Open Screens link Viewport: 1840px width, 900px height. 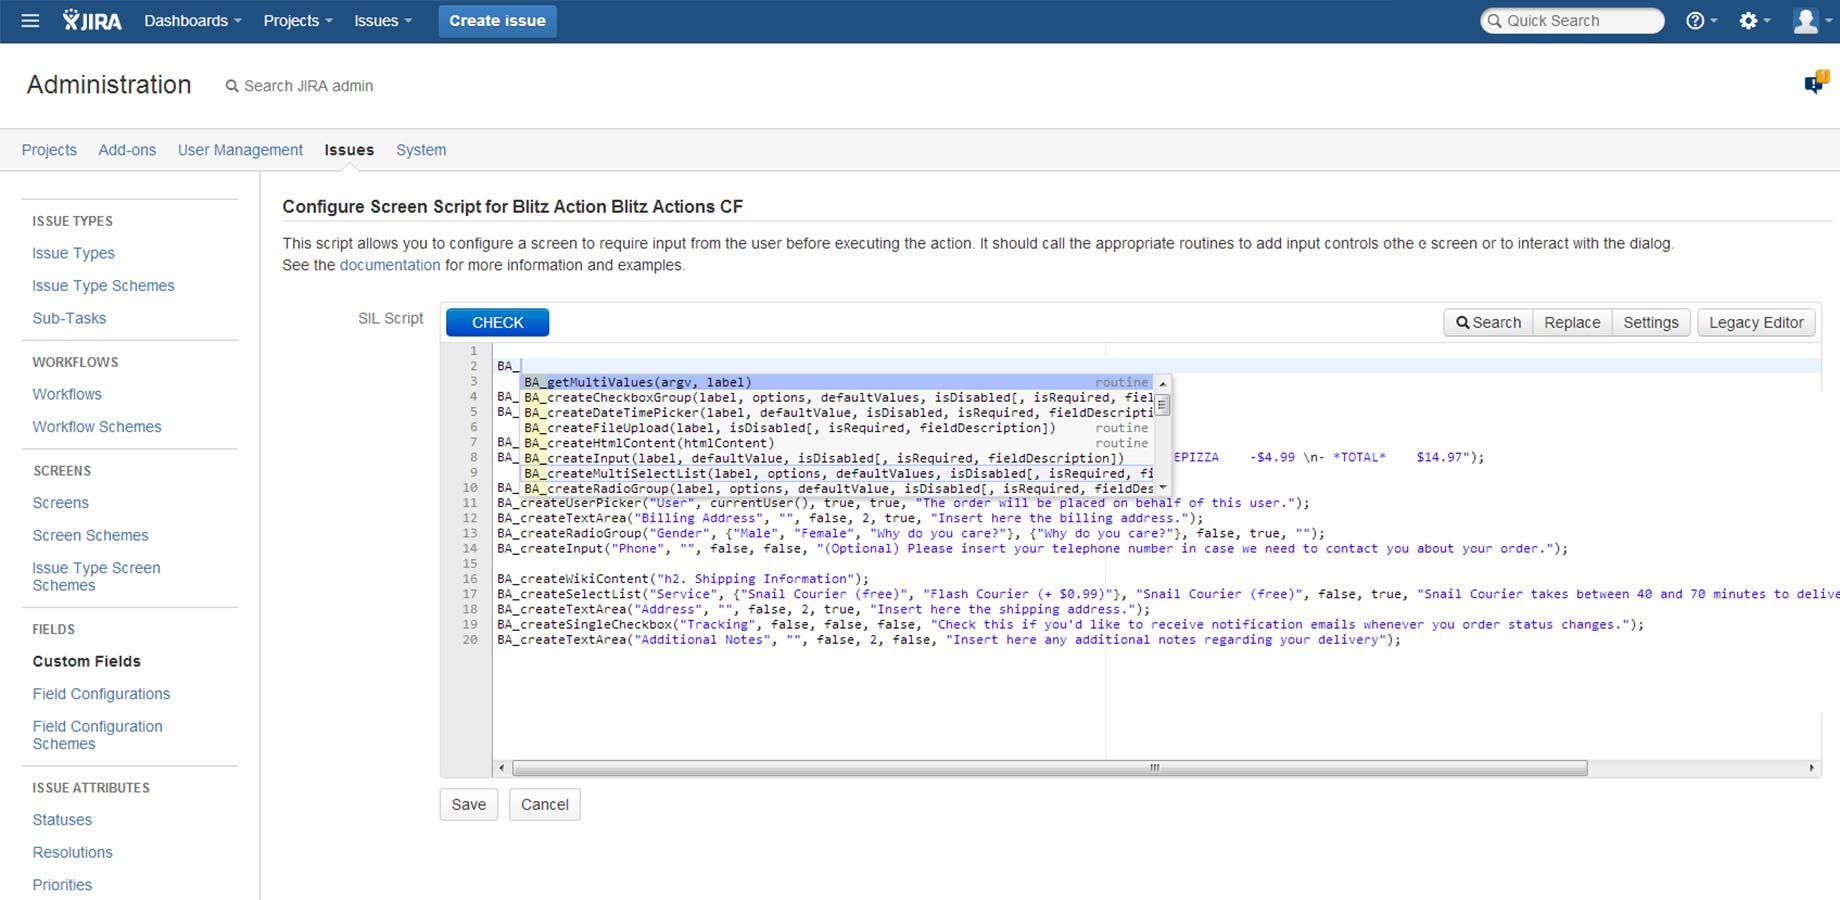60,503
